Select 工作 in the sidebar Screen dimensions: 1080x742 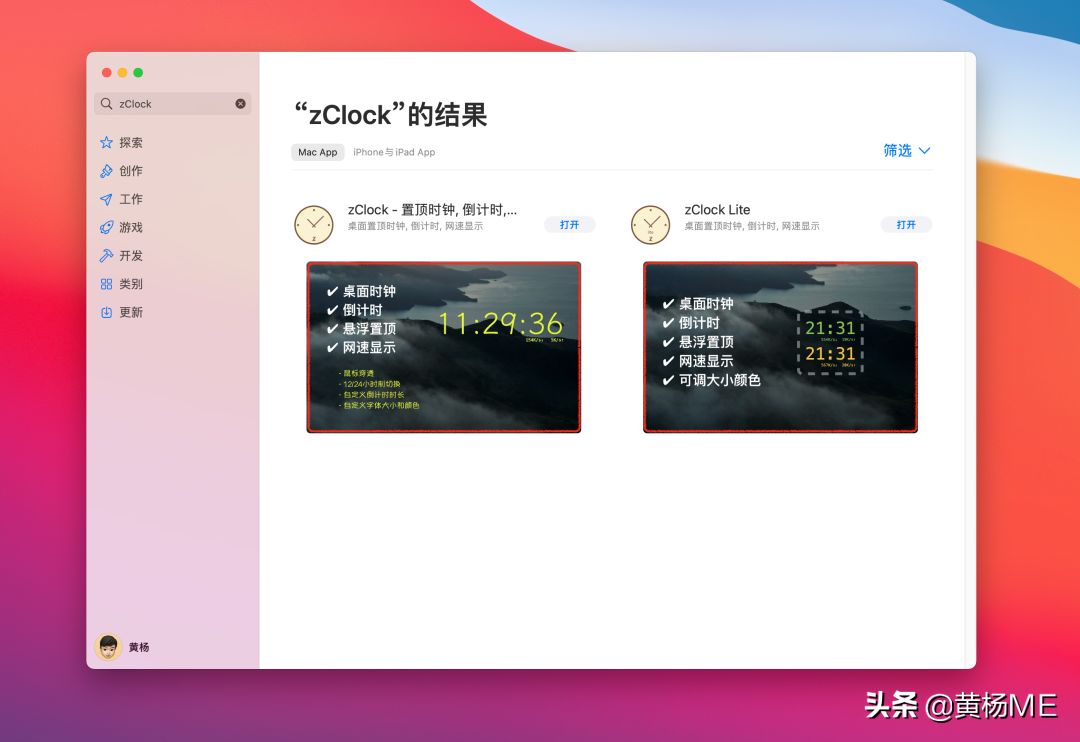[x=131, y=199]
